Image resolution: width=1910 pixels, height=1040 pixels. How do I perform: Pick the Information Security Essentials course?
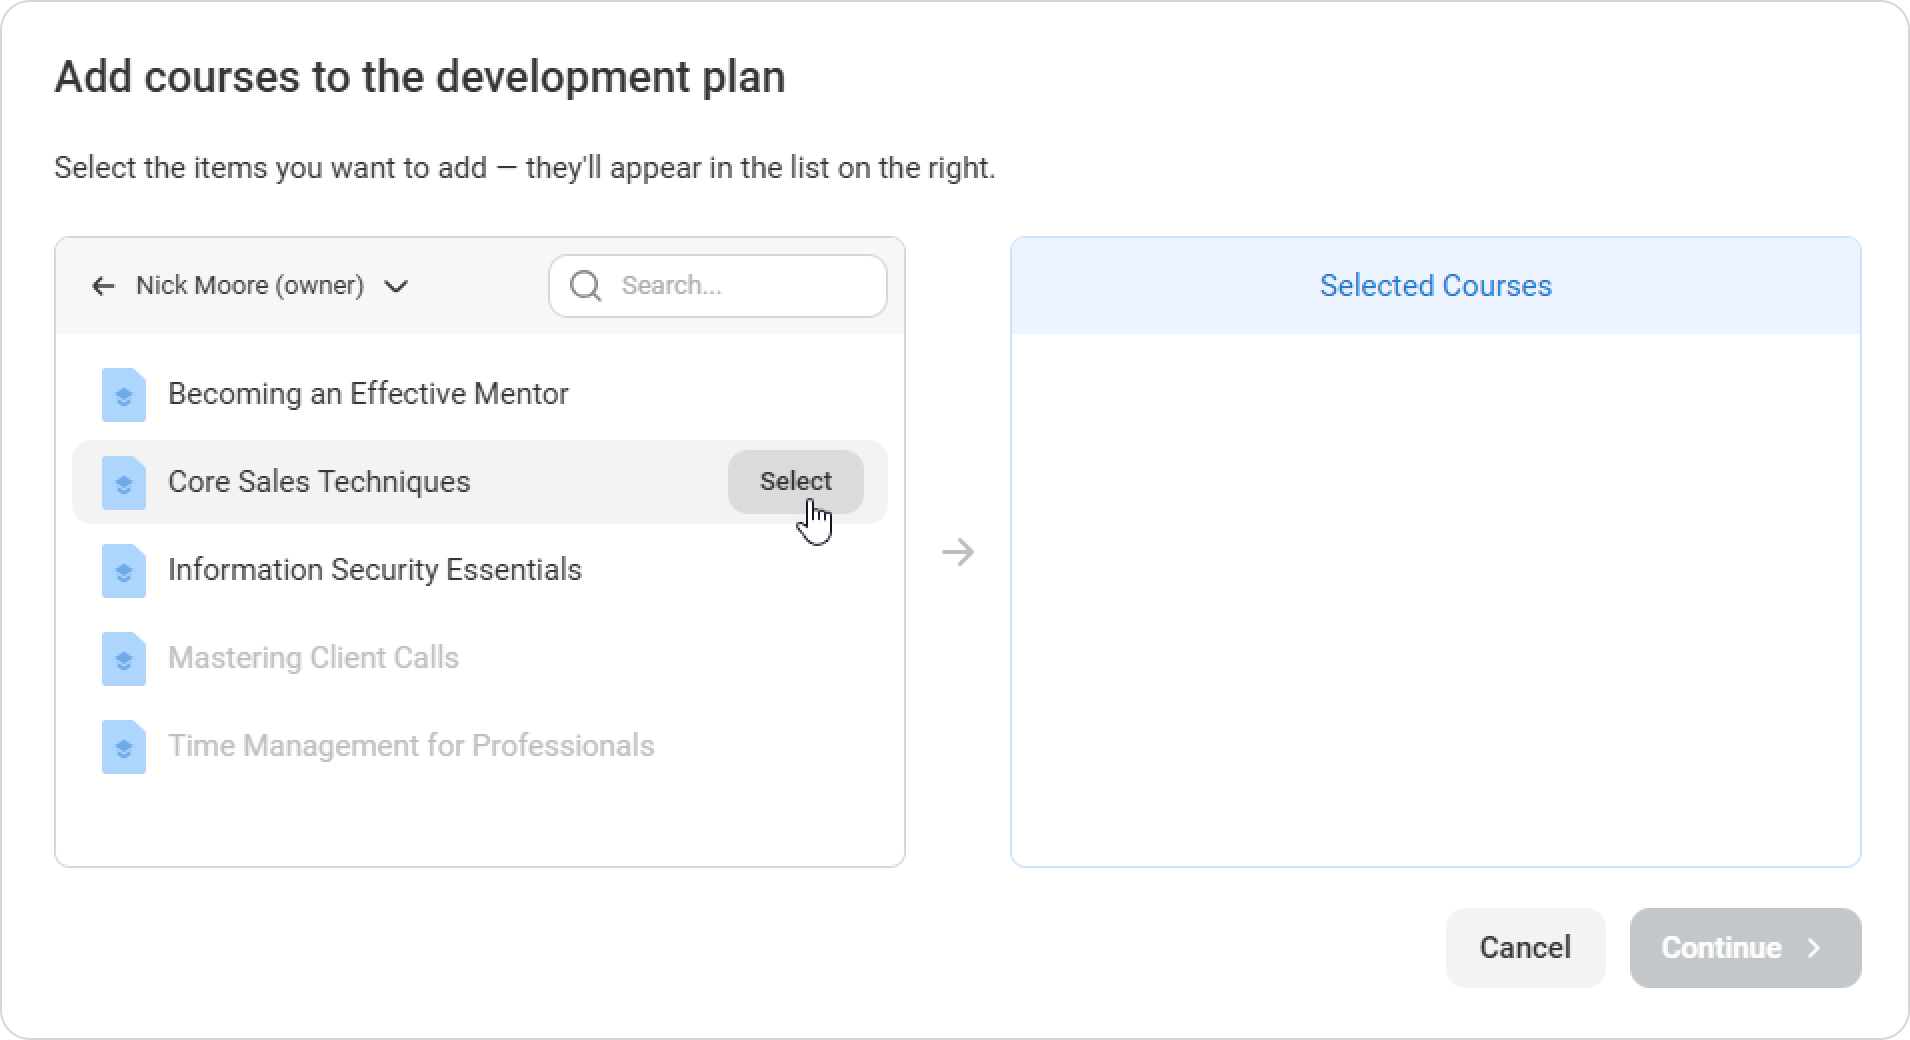(x=374, y=570)
